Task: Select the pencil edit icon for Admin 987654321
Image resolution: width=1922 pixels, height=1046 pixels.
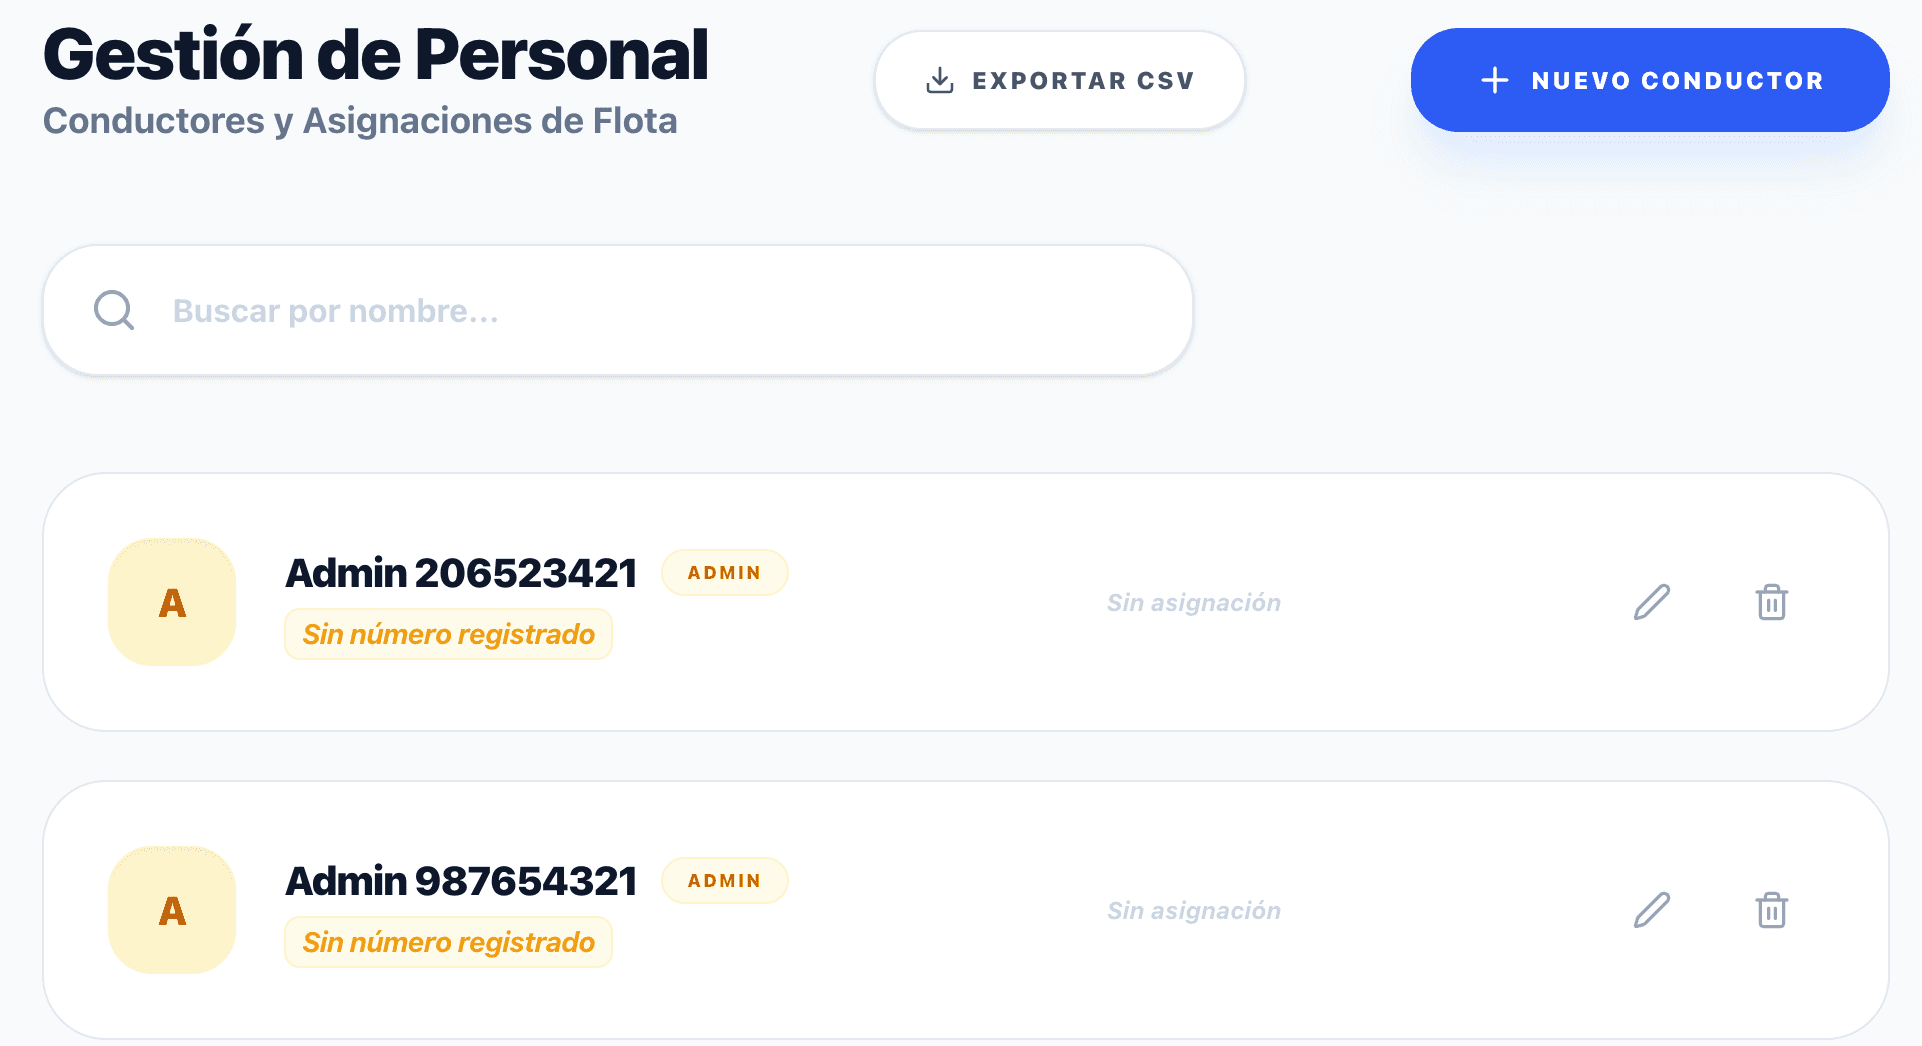Action: 1651,910
